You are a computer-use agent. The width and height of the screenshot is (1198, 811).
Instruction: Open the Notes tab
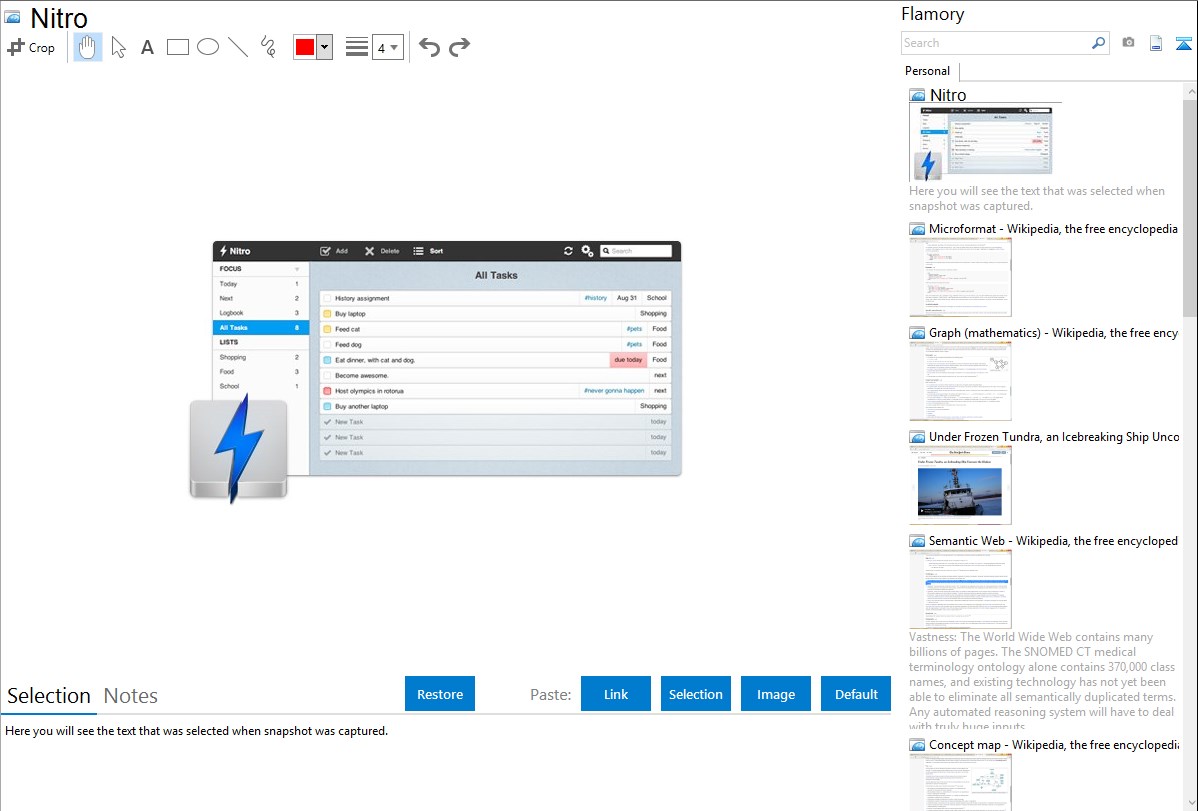click(131, 696)
